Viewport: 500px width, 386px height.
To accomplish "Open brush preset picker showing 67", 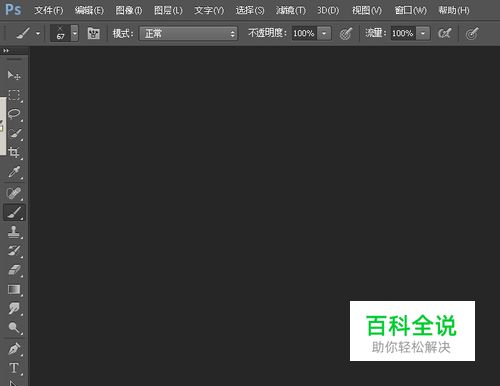I will coord(64,33).
